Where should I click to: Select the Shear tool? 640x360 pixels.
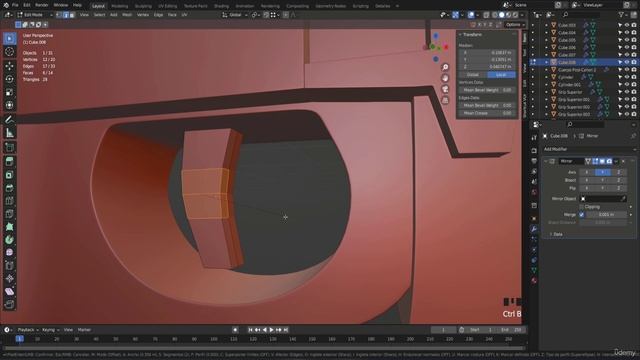9,291
